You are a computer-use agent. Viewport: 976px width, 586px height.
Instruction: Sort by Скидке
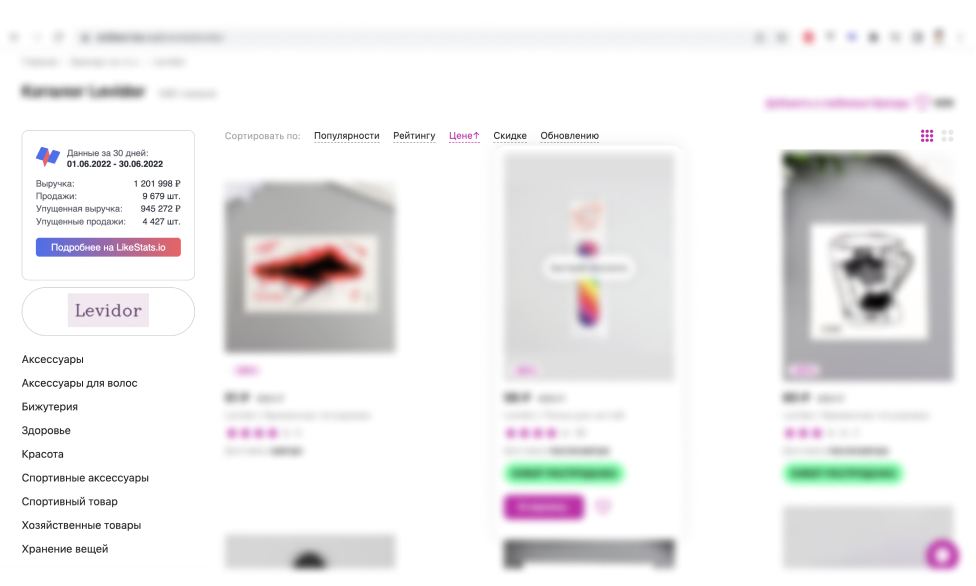pos(510,136)
